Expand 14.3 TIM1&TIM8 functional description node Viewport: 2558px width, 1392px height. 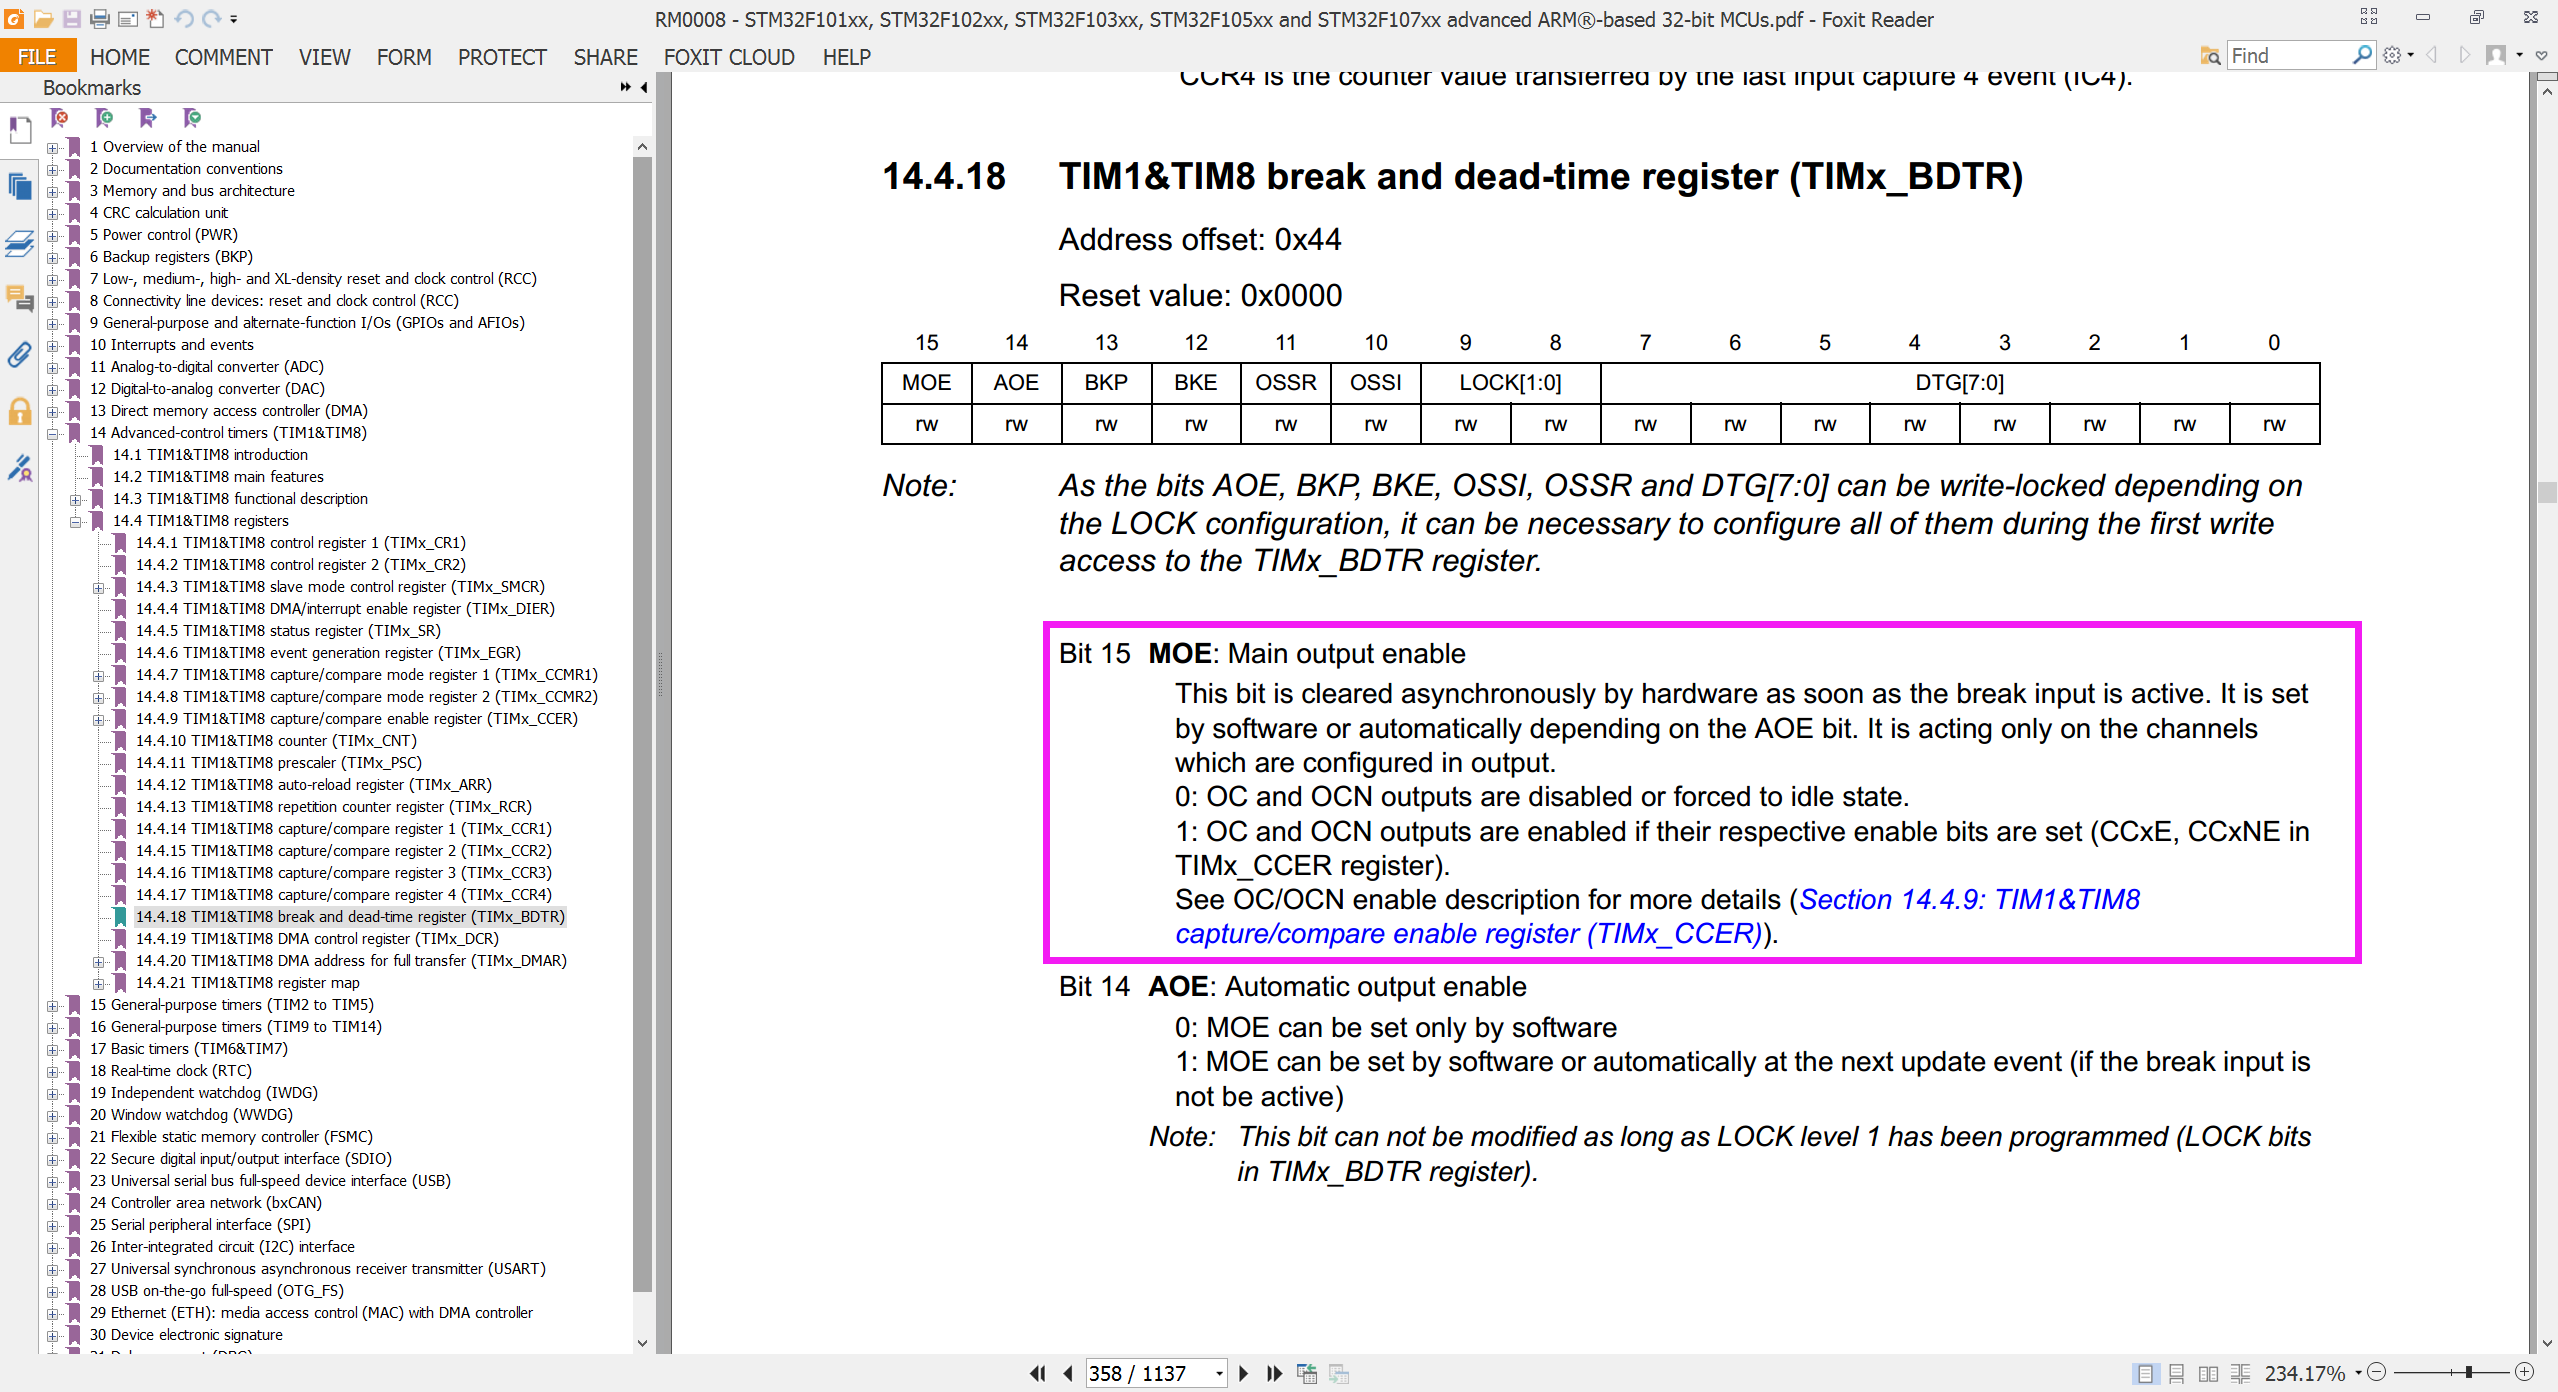(x=76, y=499)
